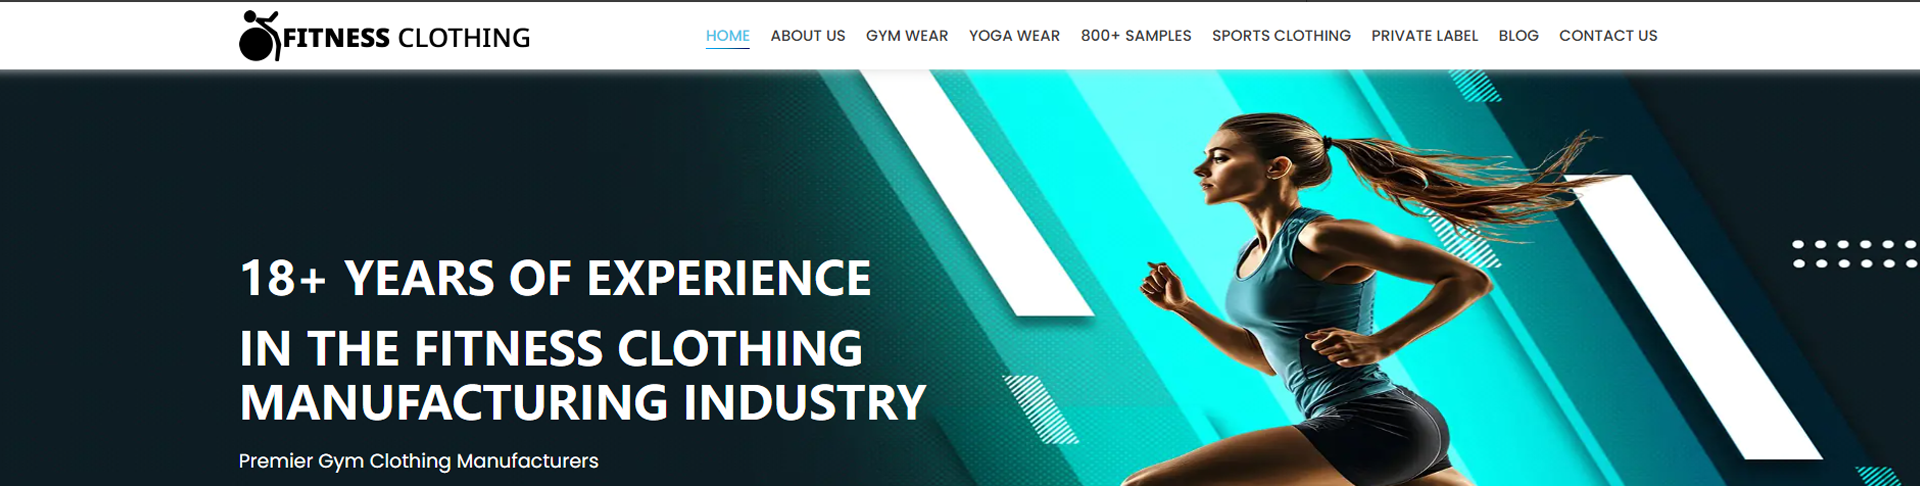Navigate to PRIVATE LABEL
The width and height of the screenshot is (1920, 486).
point(1424,36)
